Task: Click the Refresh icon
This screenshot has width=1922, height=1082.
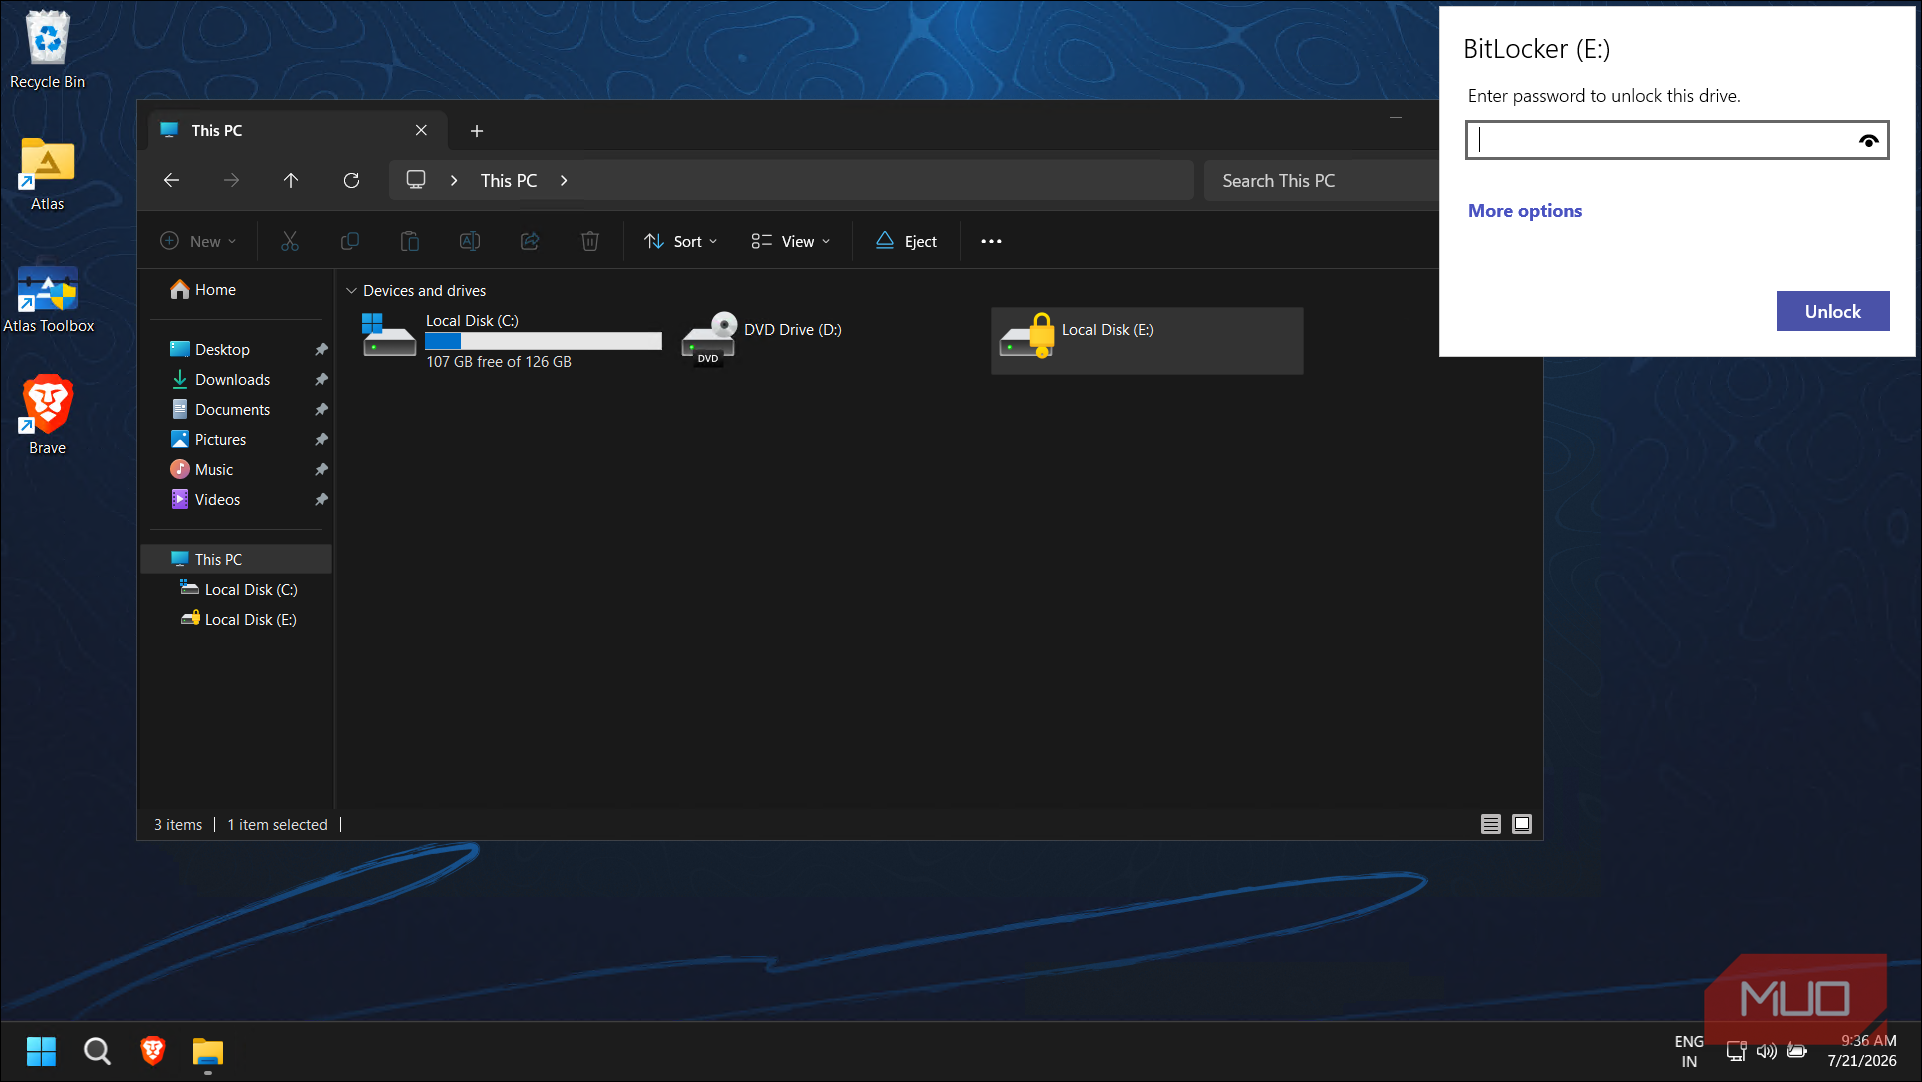Action: [x=351, y=180]
